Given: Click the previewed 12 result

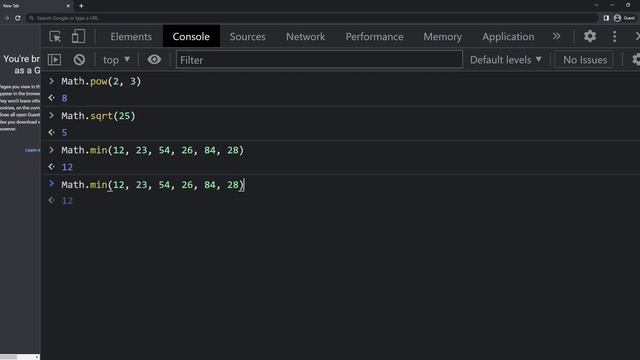Looking at the screenshot, I should point(67,201).
